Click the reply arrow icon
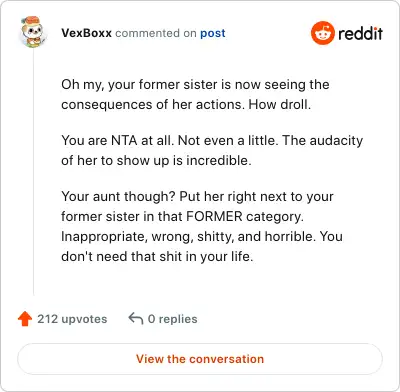 (136, 318)
